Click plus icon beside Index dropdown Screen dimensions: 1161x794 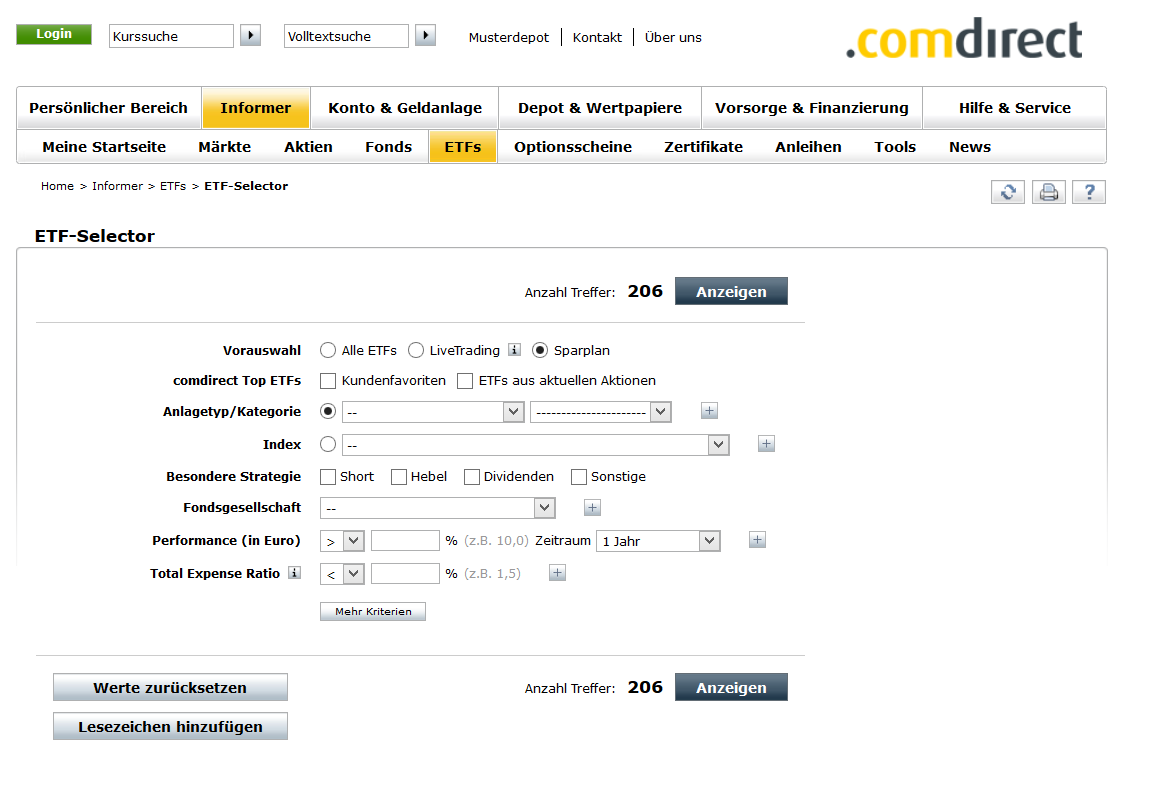click(x=766, y=444)
